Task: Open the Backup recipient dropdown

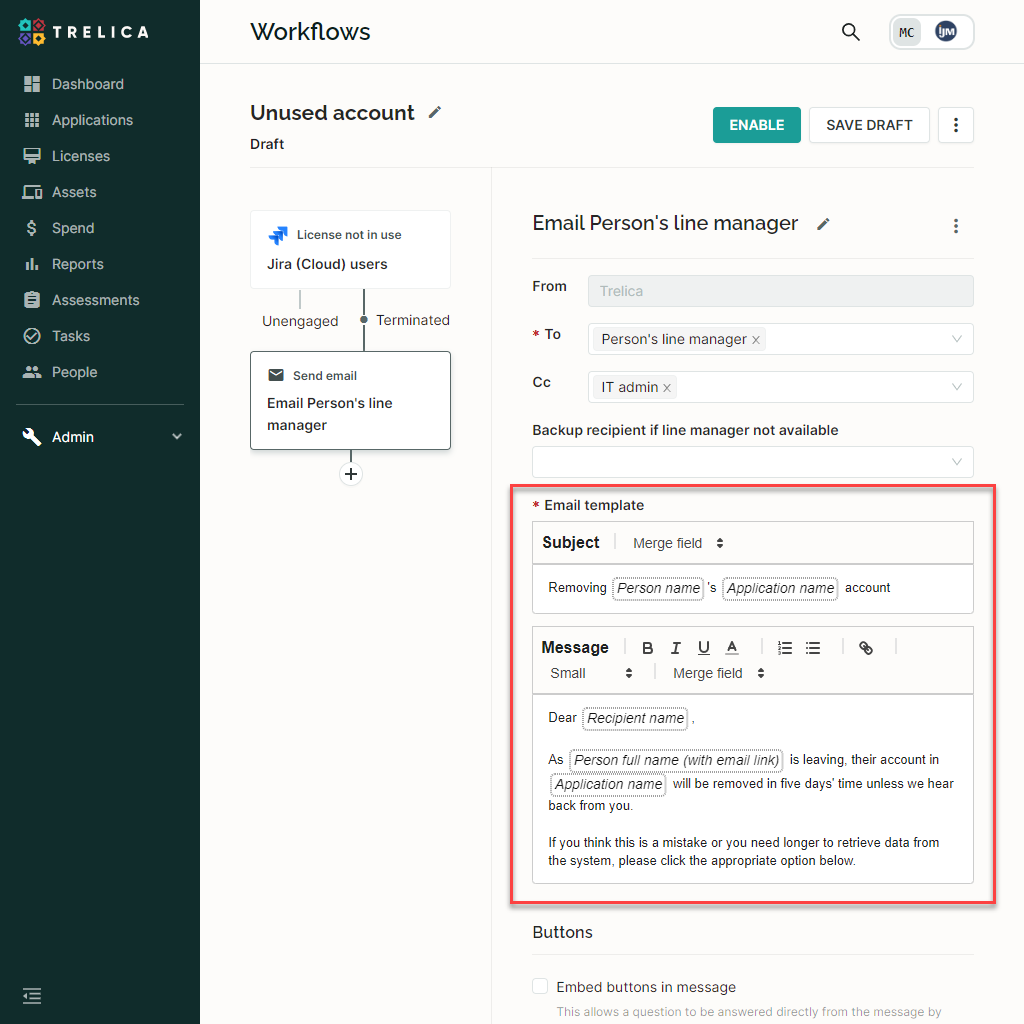Action: pos(752,462)
